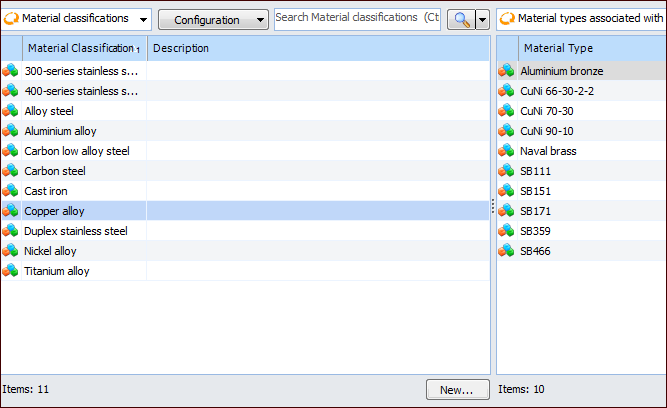Sort by Material Classification column header
This screenshot has width=667, height=408.
click(x=84, y=48)
